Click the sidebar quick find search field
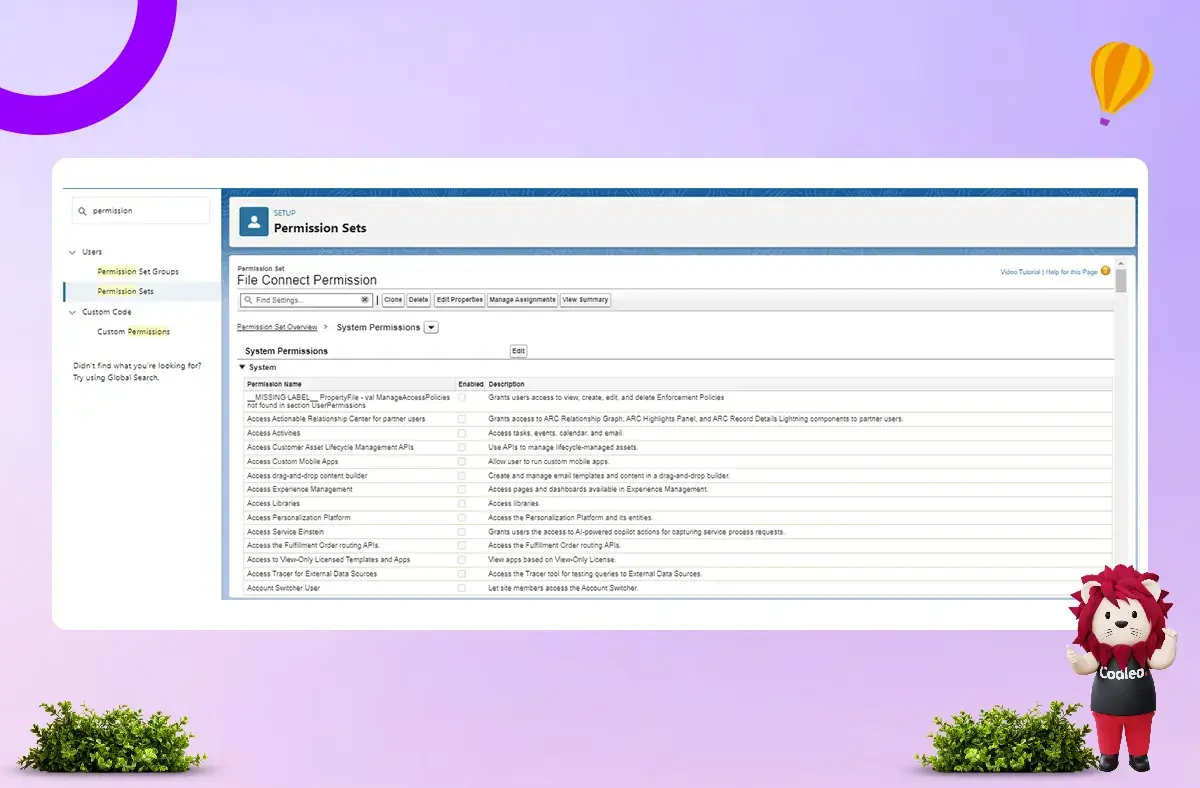 [x=141, y=211]
